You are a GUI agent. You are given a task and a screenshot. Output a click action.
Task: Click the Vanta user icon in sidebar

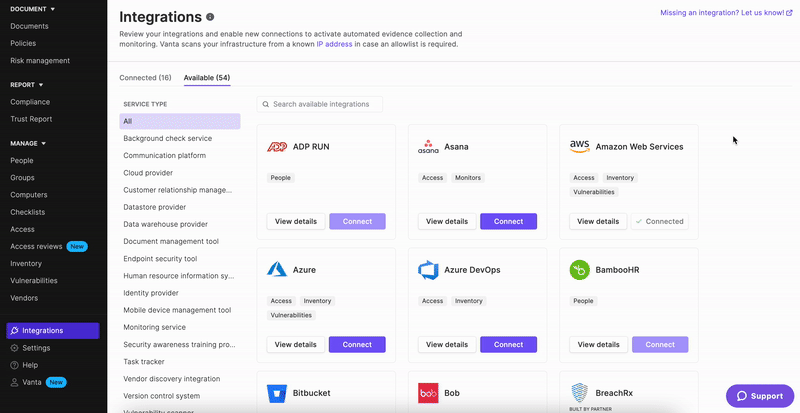point(14,382)
